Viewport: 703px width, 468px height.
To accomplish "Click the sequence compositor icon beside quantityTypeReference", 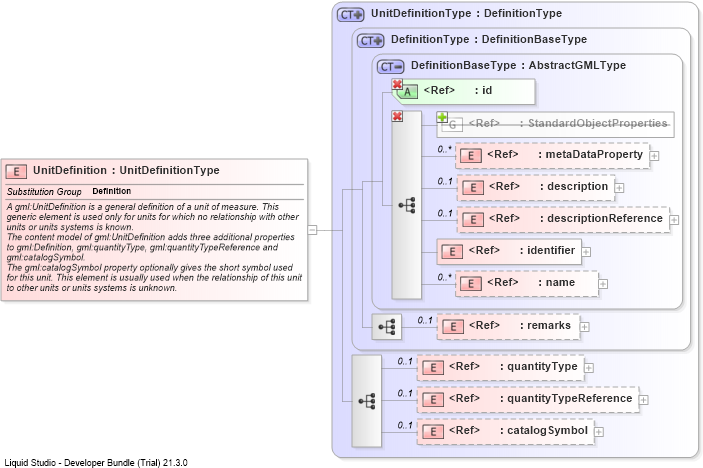I will (367, 401).
